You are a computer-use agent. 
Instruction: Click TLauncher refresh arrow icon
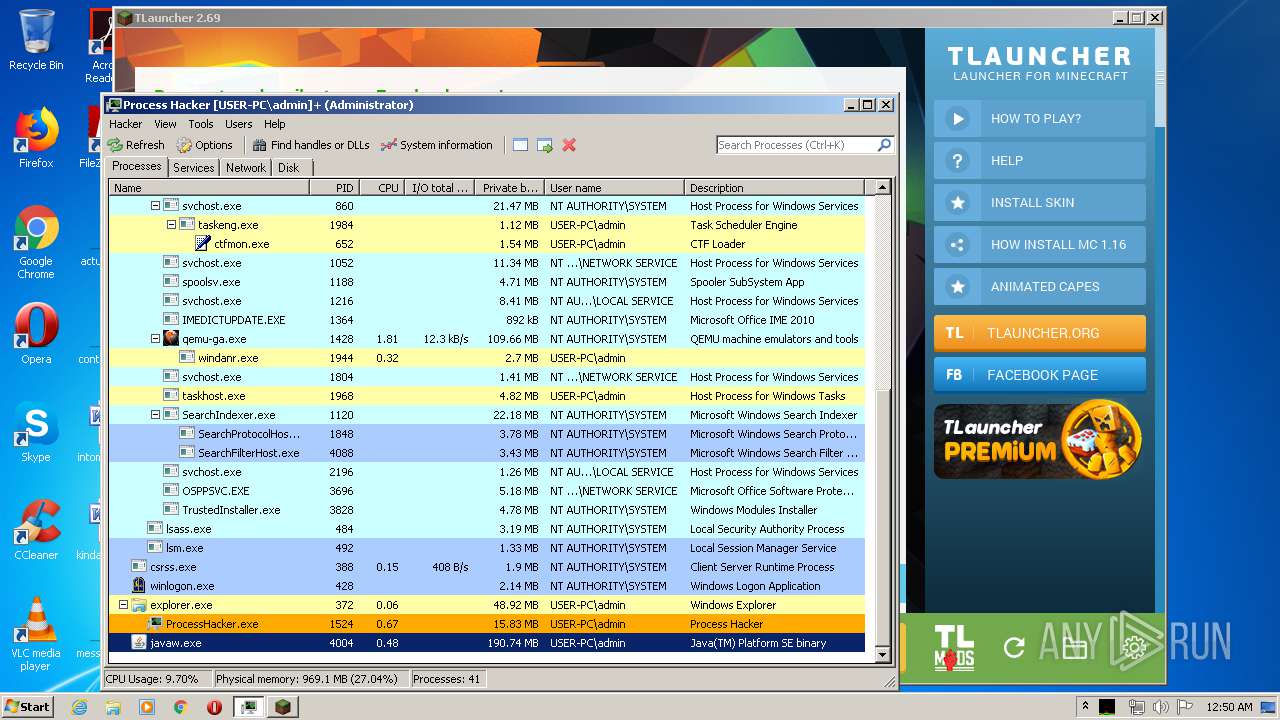tap(1014, 648)
